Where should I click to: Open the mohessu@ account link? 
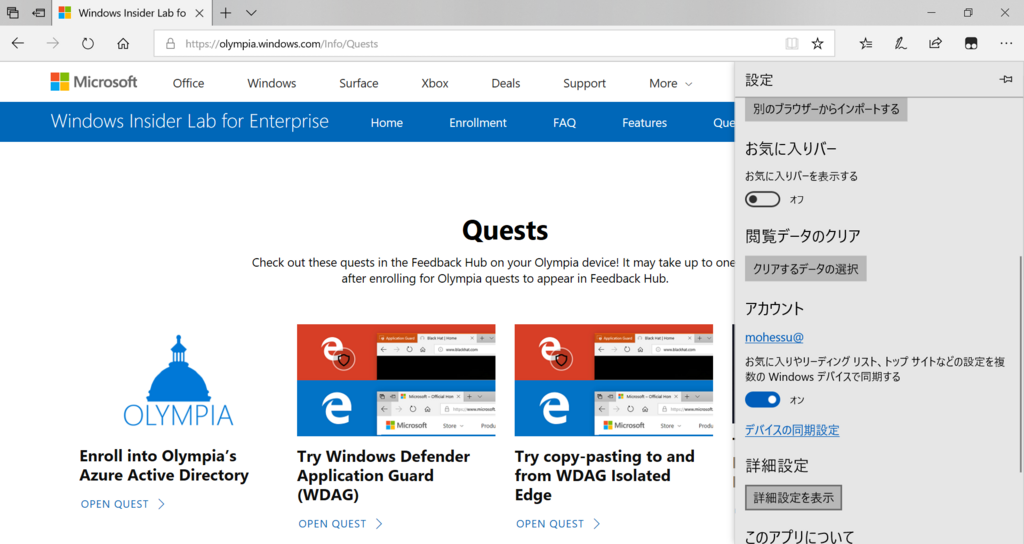(x=774, y=338)
